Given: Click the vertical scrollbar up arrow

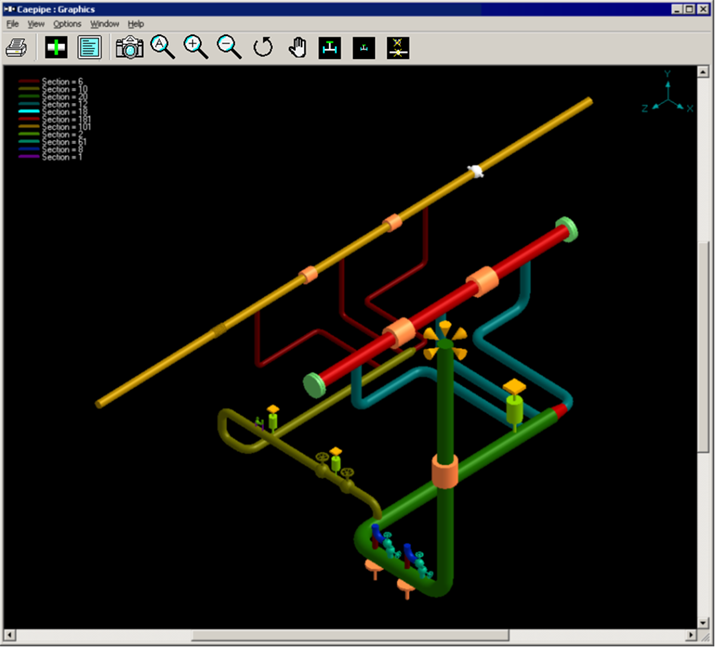Looking at the screenshot, I should [703, 72].
